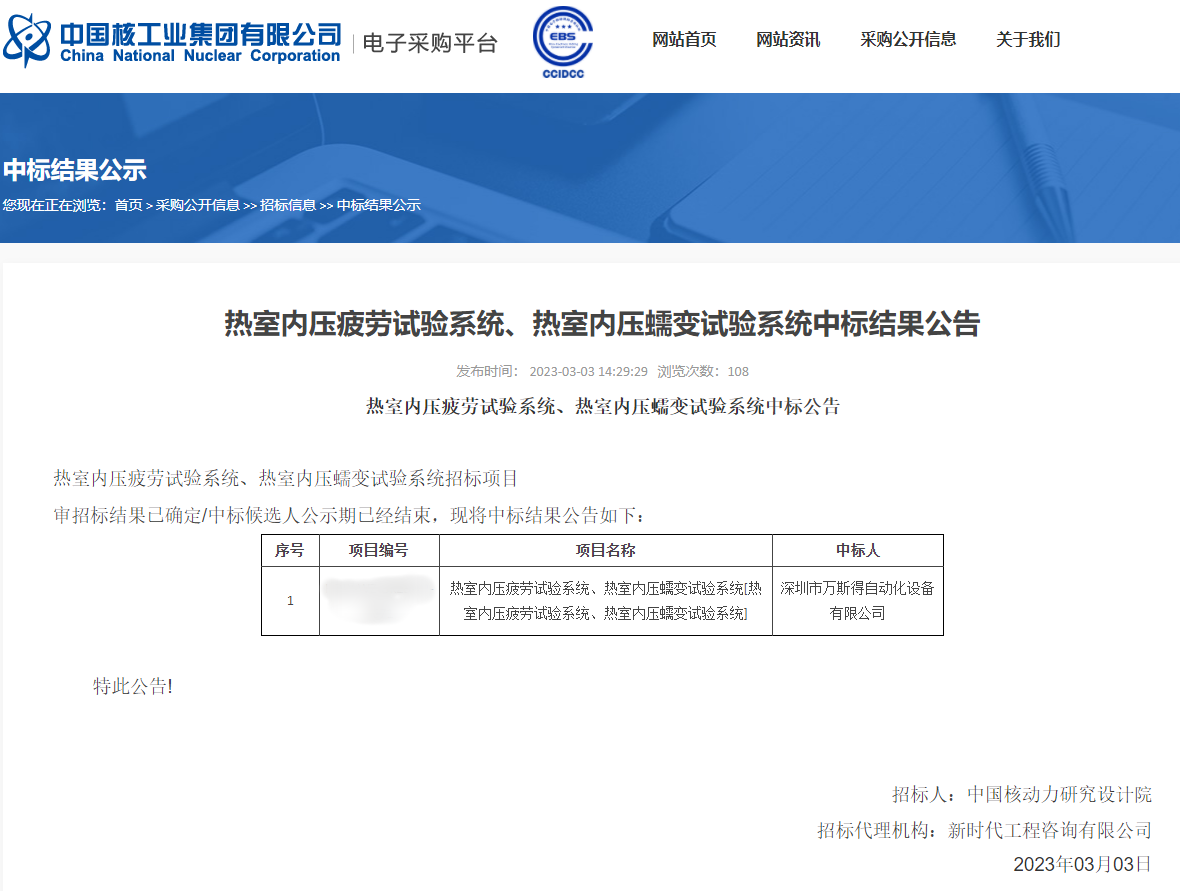Go to 招标信息 in the breadcrumb
Viewport: 1180px width, 891px height.
tap(287, 205)
